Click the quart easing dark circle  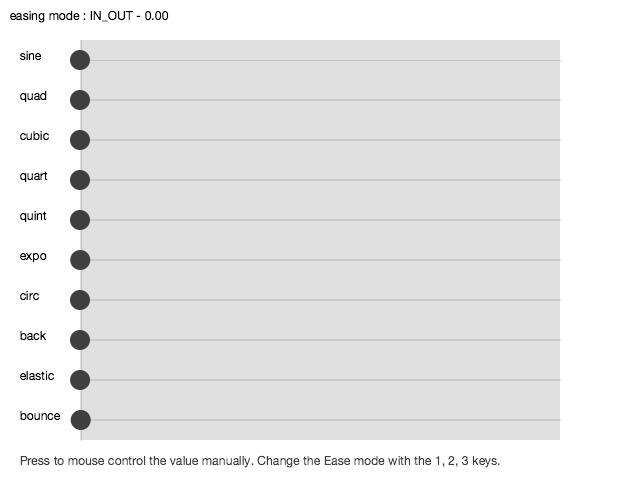coord(80,180)
